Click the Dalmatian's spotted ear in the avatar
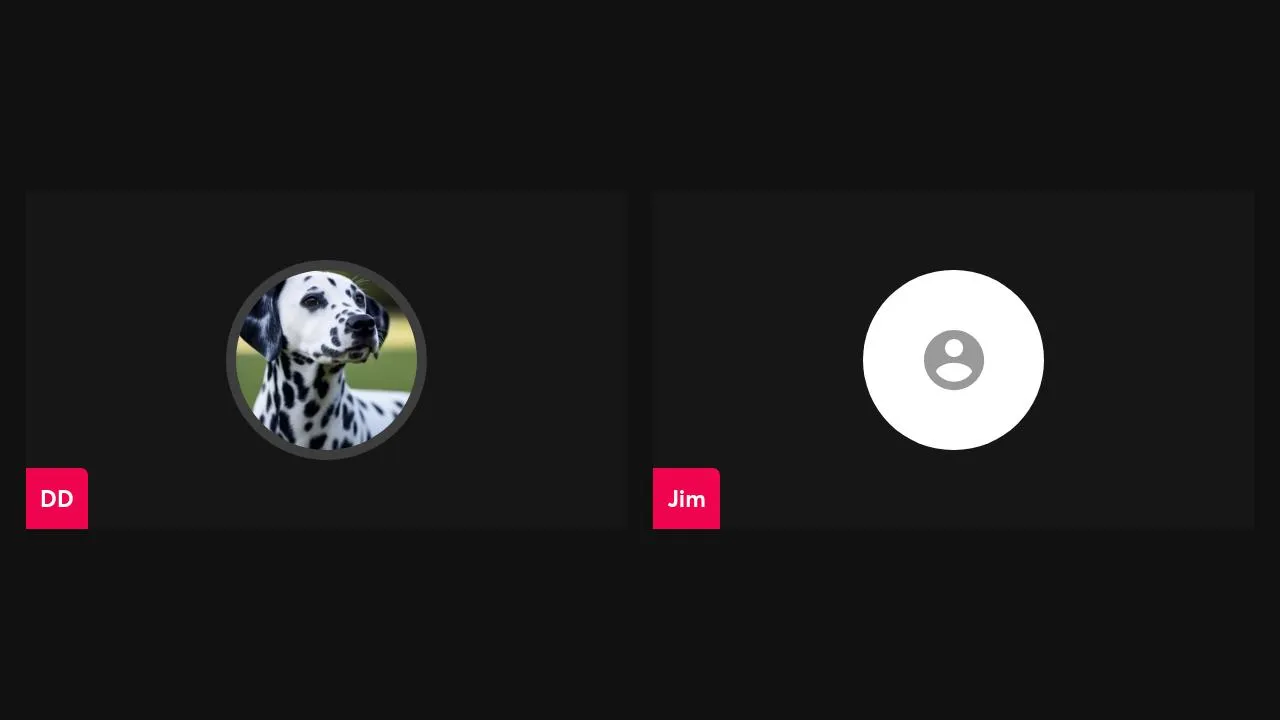 [256, 325]
